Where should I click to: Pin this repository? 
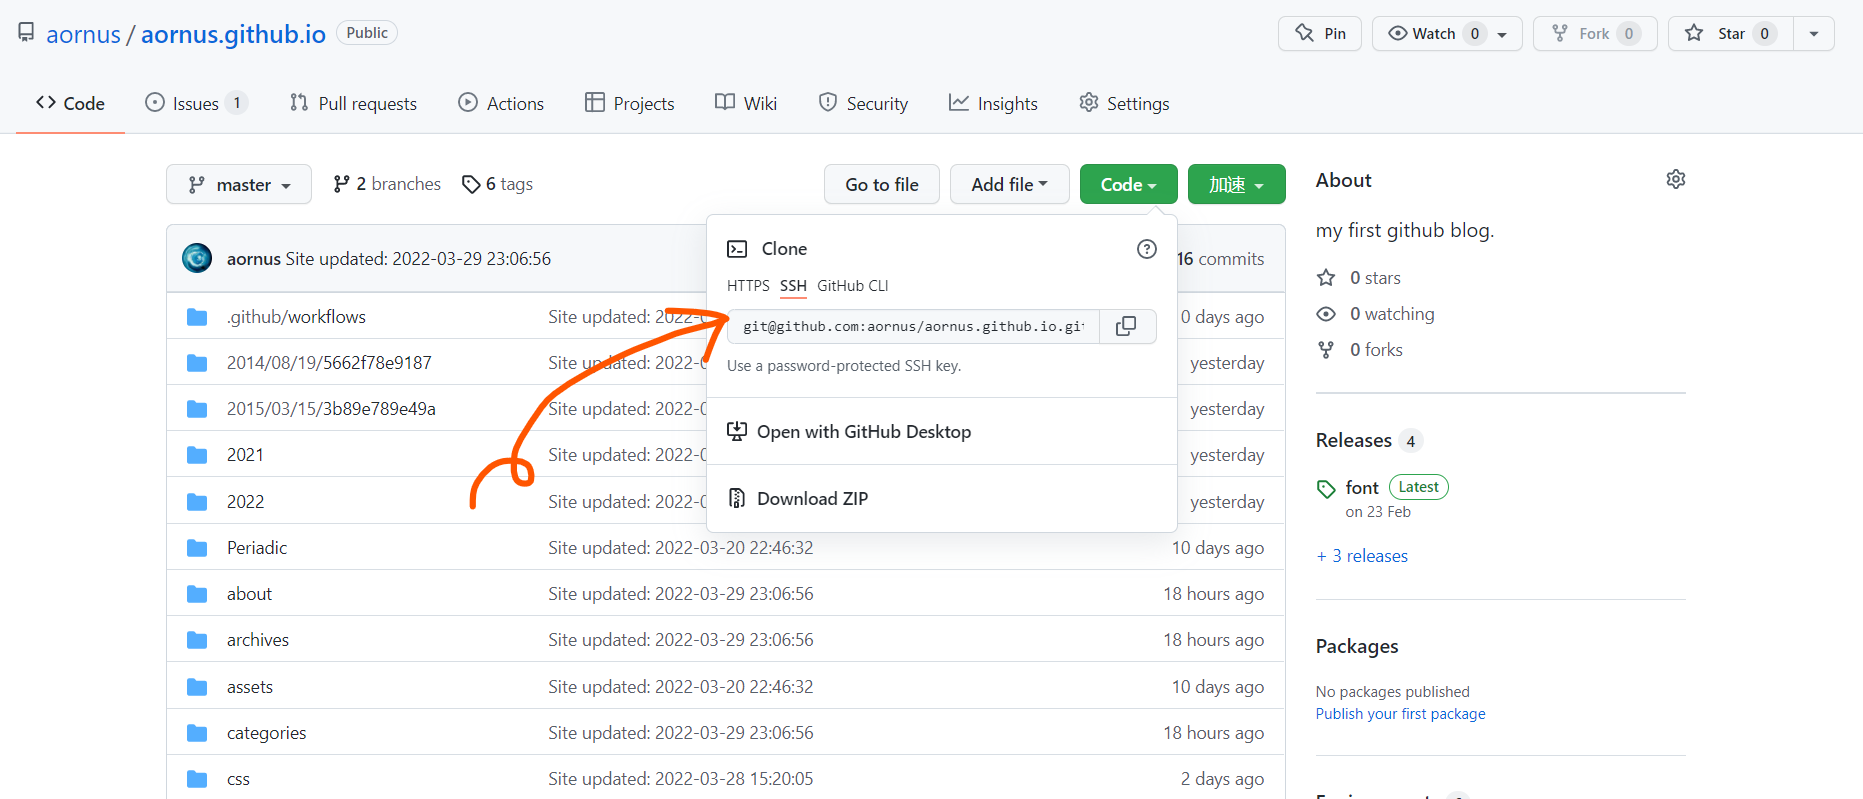tap(1319, 34)
